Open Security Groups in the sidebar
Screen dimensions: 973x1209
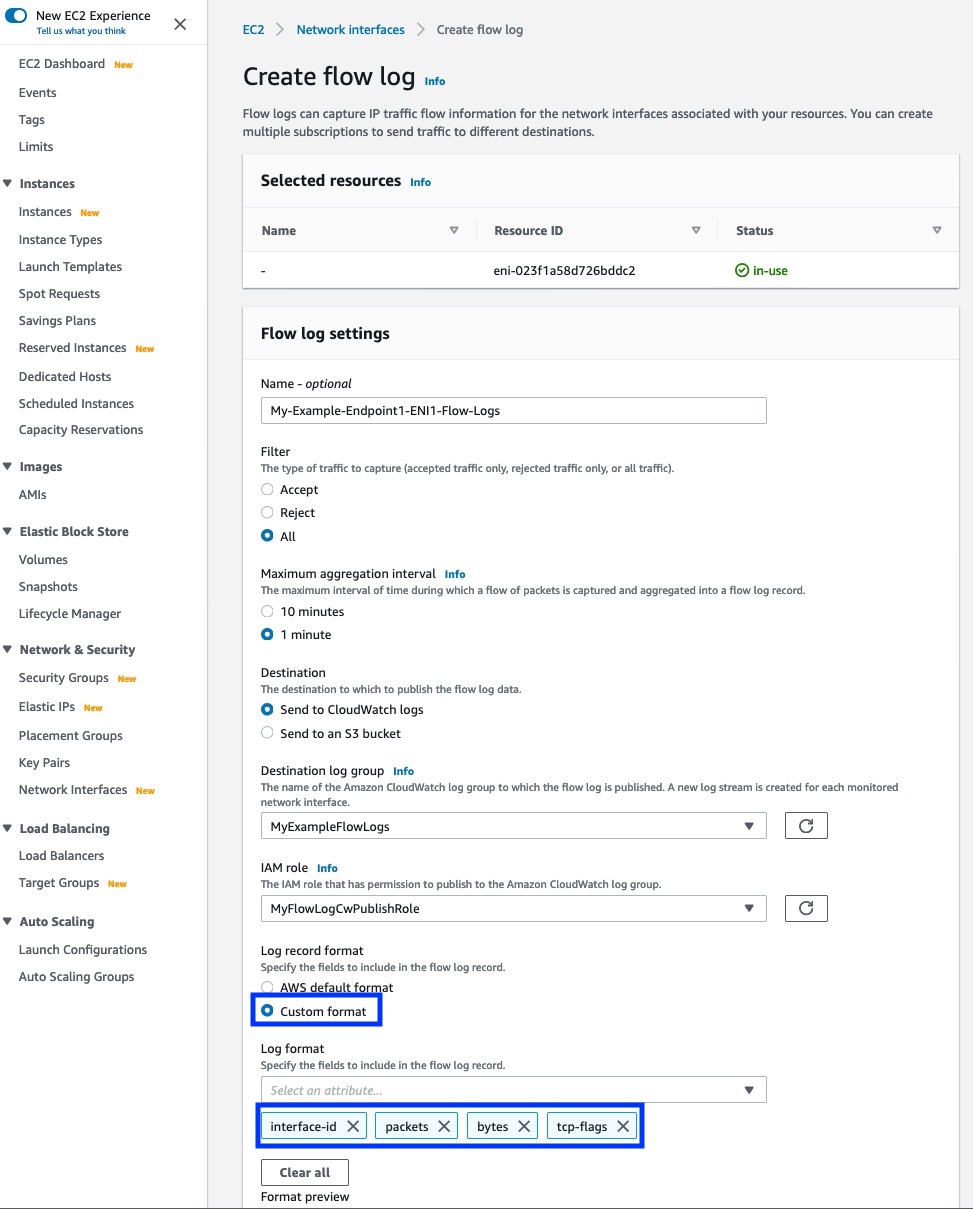64,678
